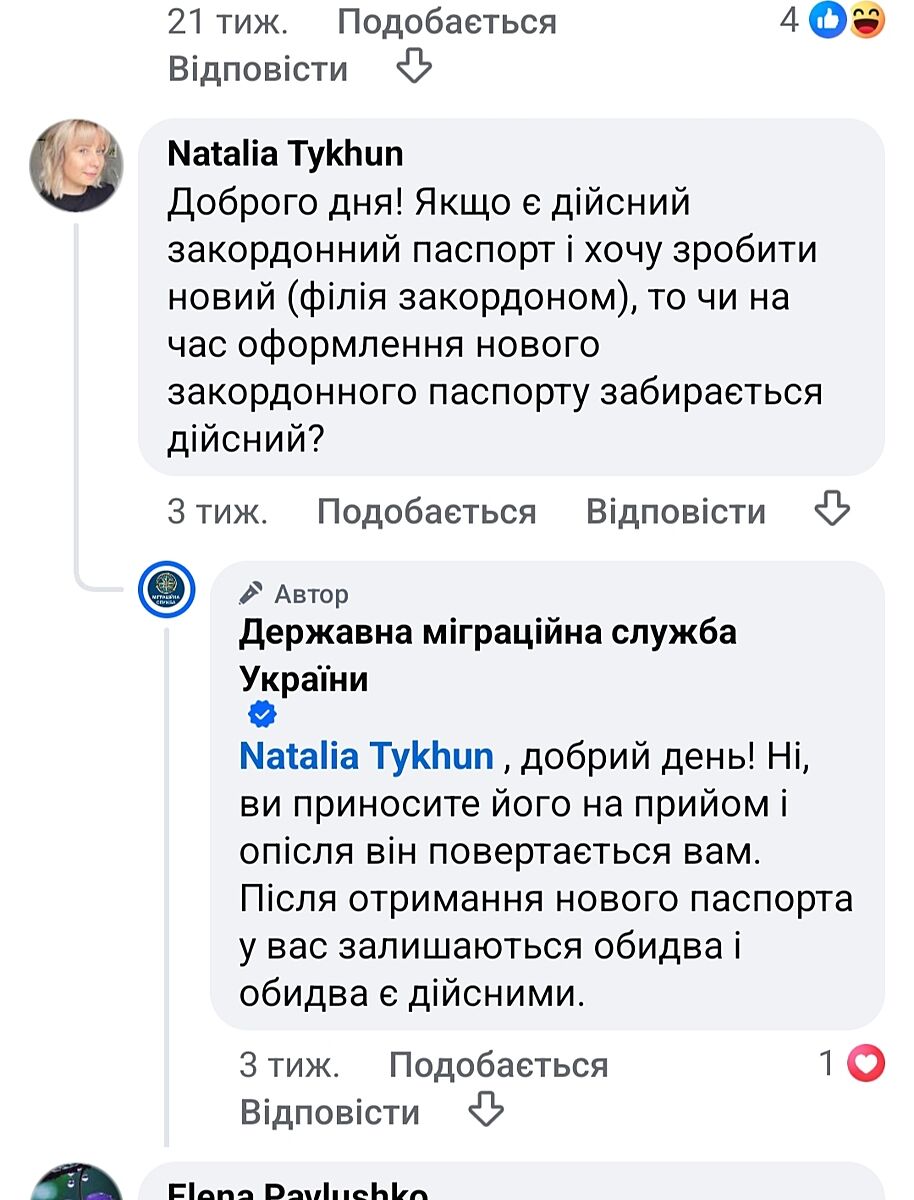Toggle Подобається on the migration service reply
Viewport: 914px width, 1200px height.
pos(498,1065)
